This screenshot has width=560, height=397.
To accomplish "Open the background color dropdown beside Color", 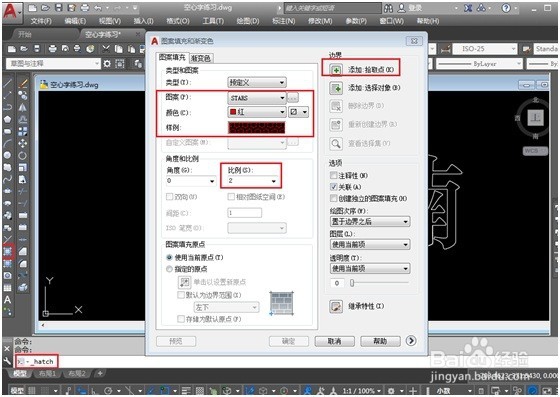I will [299, 112].
